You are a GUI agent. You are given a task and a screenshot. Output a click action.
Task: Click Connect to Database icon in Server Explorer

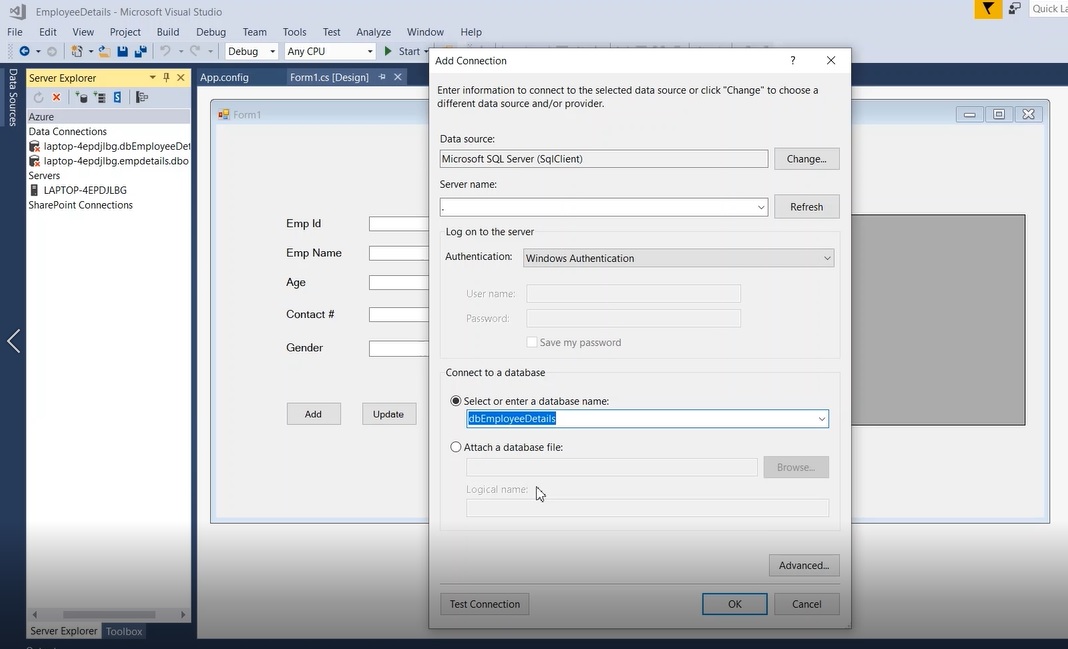pos(81,97)
